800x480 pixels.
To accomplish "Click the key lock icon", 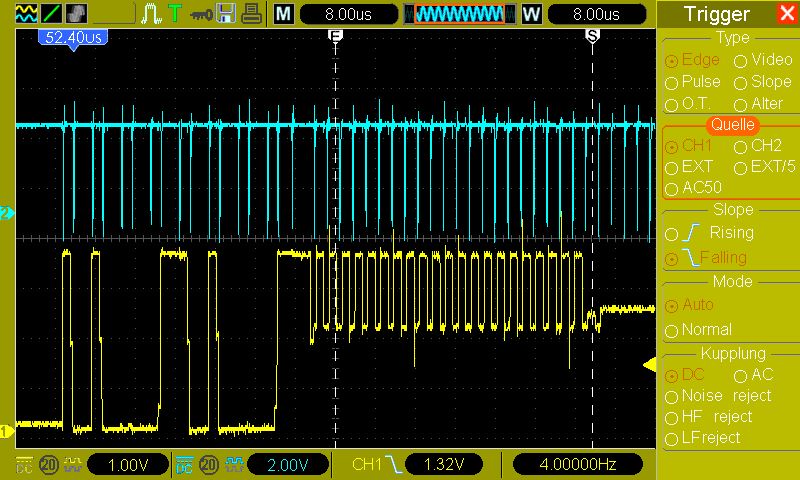I will [x=201, y=15].
